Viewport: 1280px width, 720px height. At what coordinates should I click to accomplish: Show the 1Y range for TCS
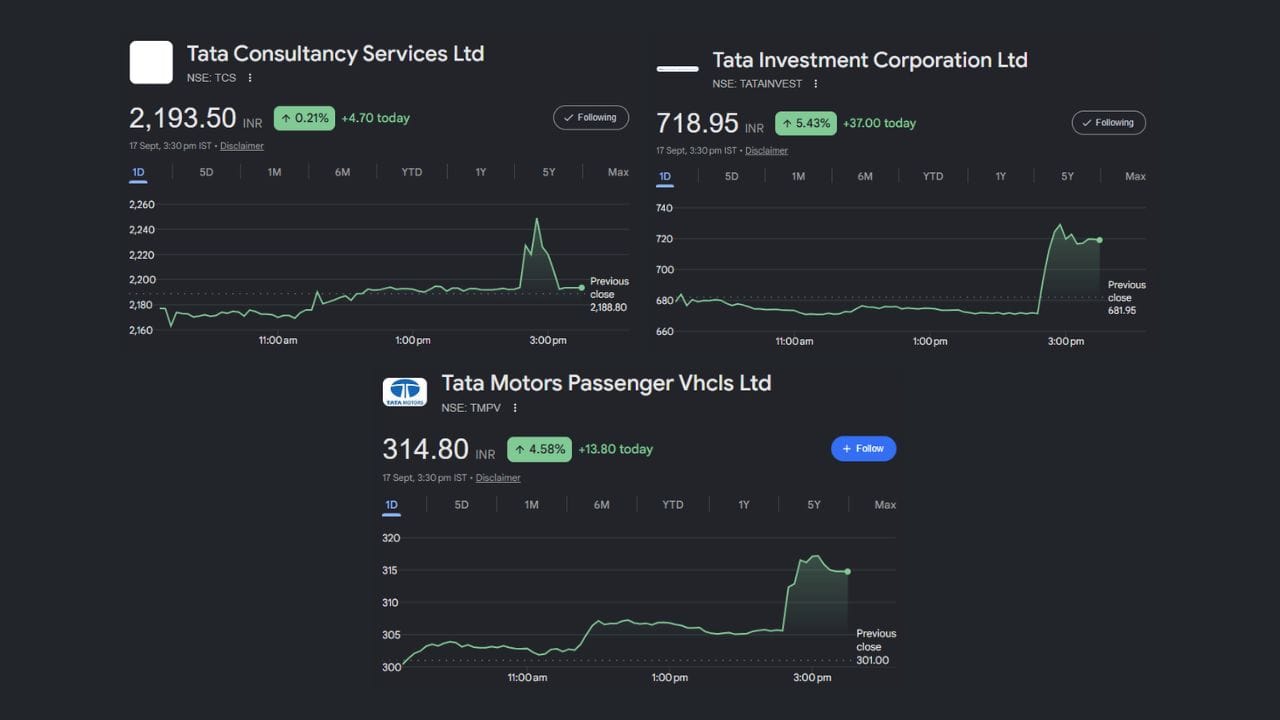[x=481, y=172]
